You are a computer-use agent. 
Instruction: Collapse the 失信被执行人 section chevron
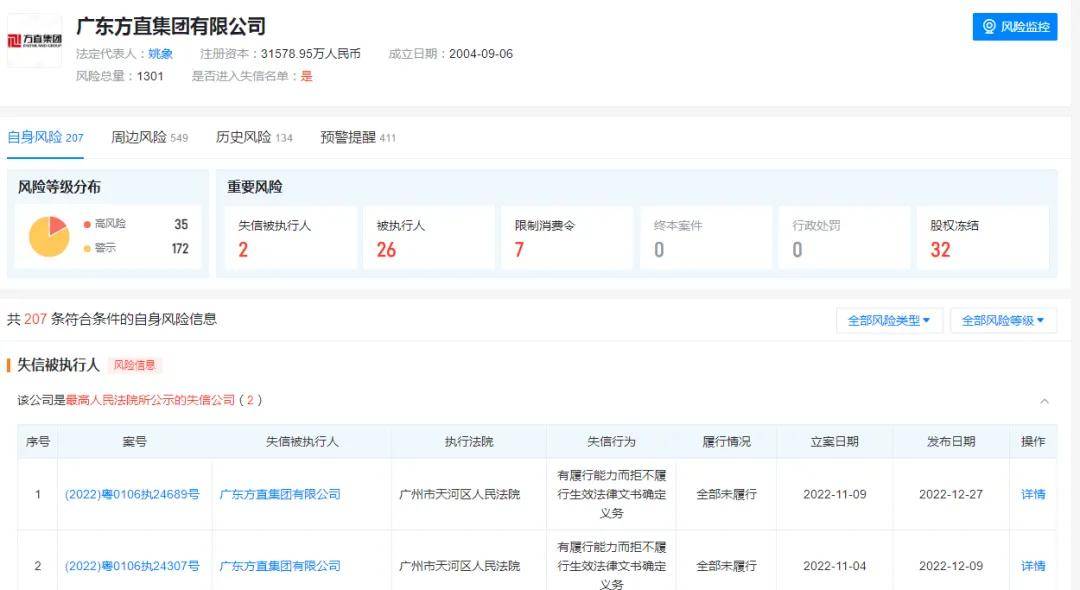[1044, 401]
